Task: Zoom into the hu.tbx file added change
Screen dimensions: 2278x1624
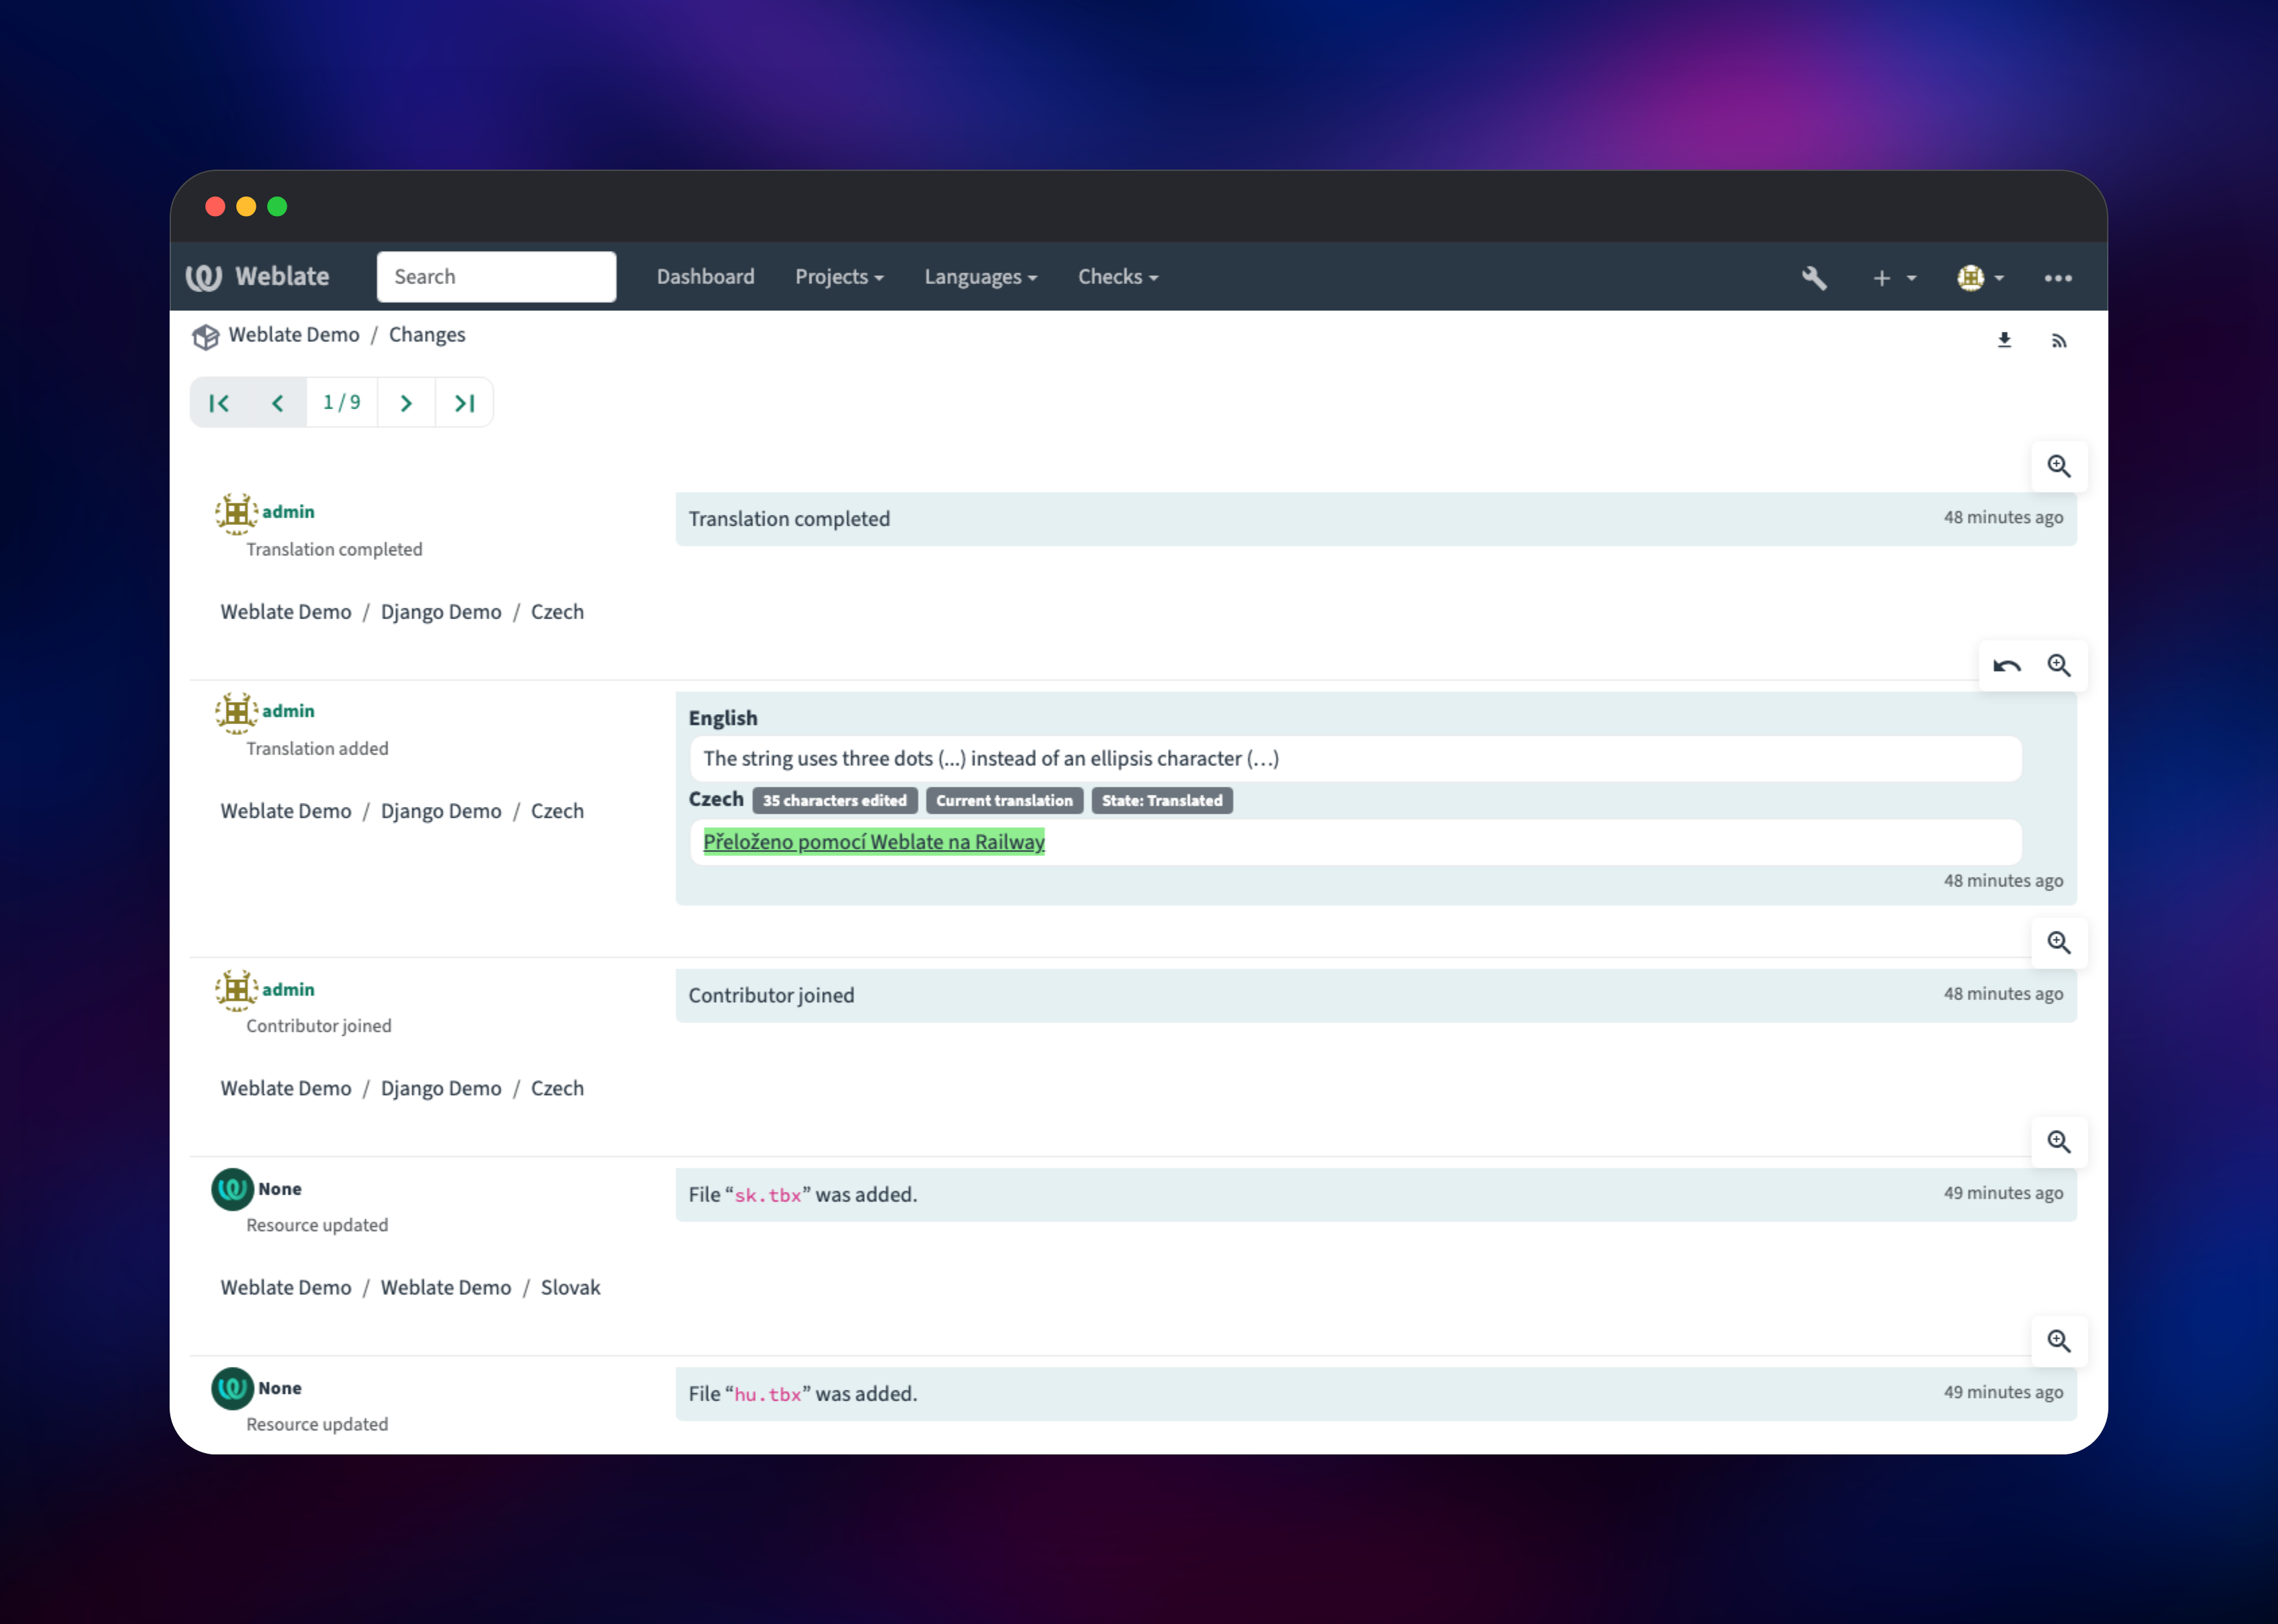Action: coord(2058,1341)
